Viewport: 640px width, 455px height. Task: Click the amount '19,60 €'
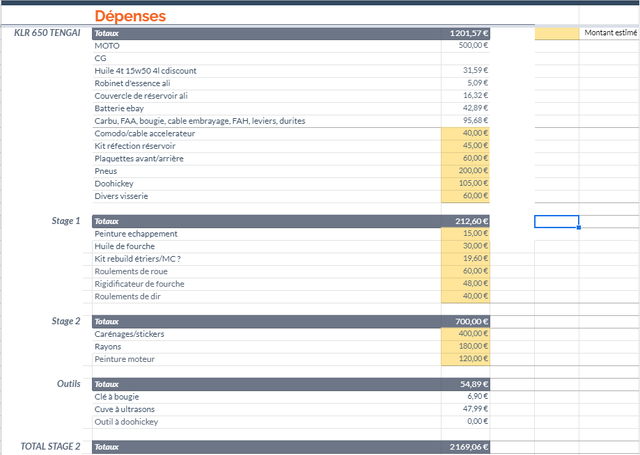[465, 258]
